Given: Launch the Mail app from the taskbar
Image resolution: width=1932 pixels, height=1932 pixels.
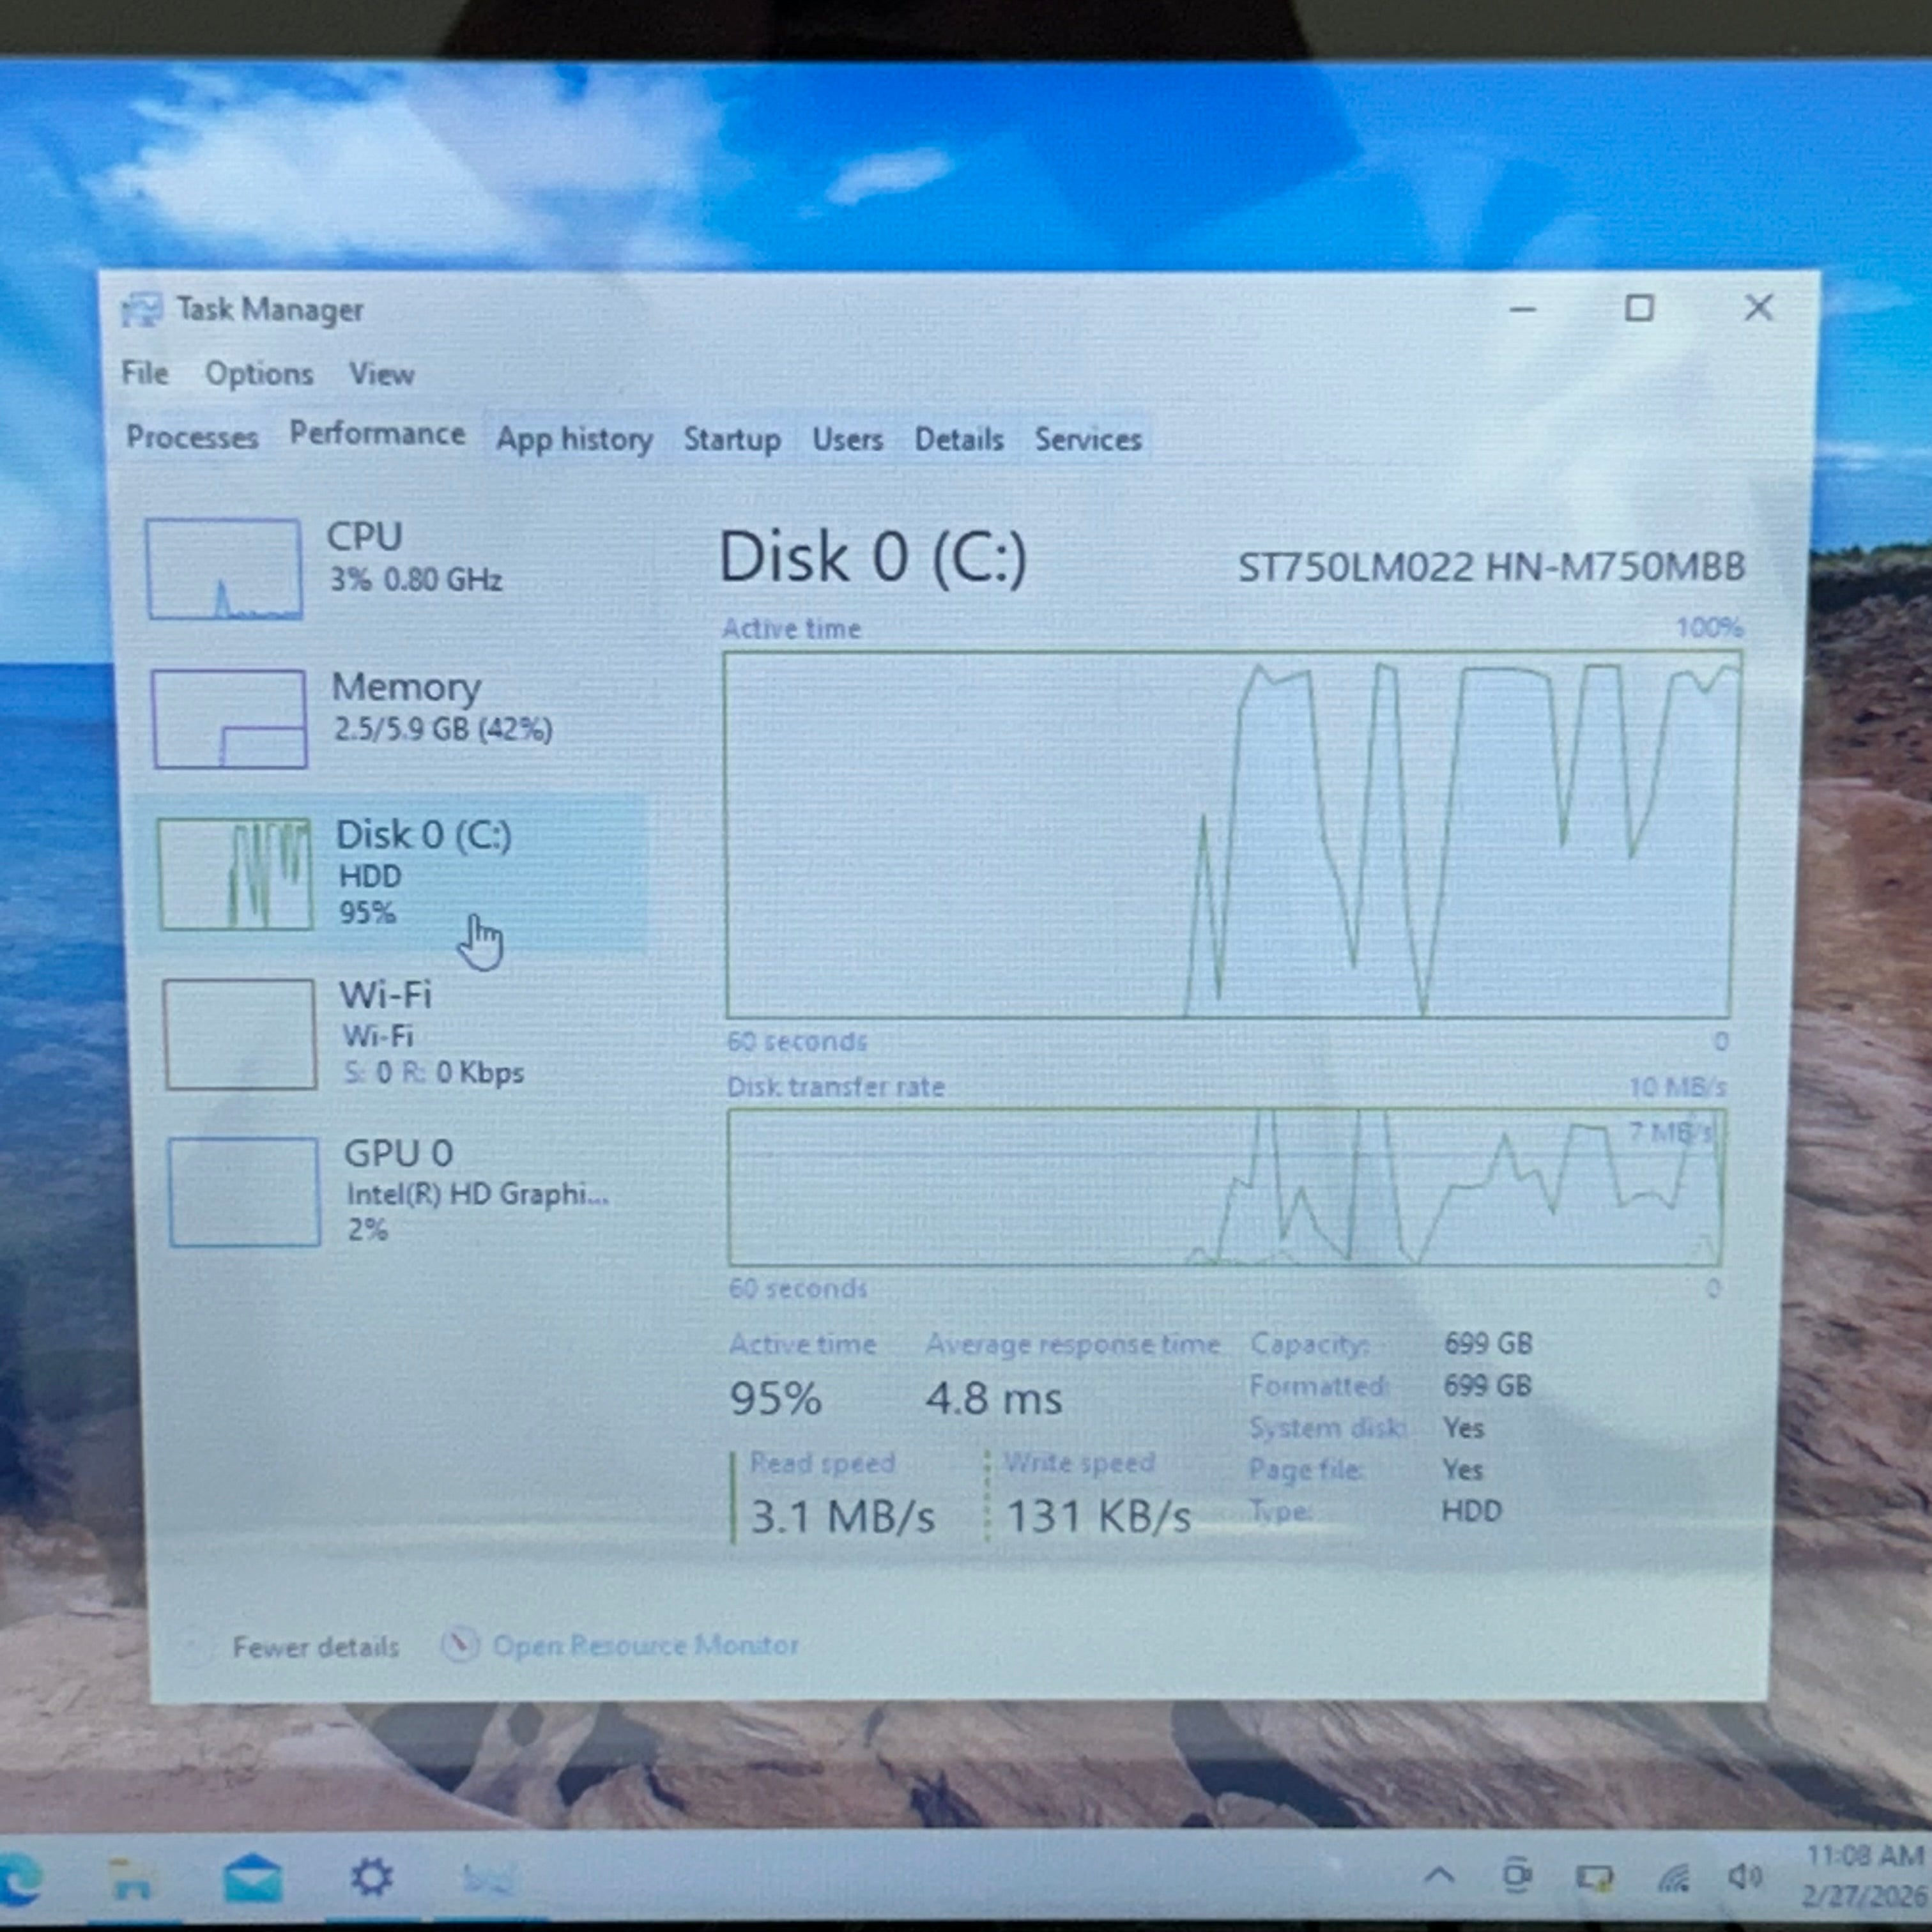Looking at the screenshot, I should click(x=253, y=1877).
